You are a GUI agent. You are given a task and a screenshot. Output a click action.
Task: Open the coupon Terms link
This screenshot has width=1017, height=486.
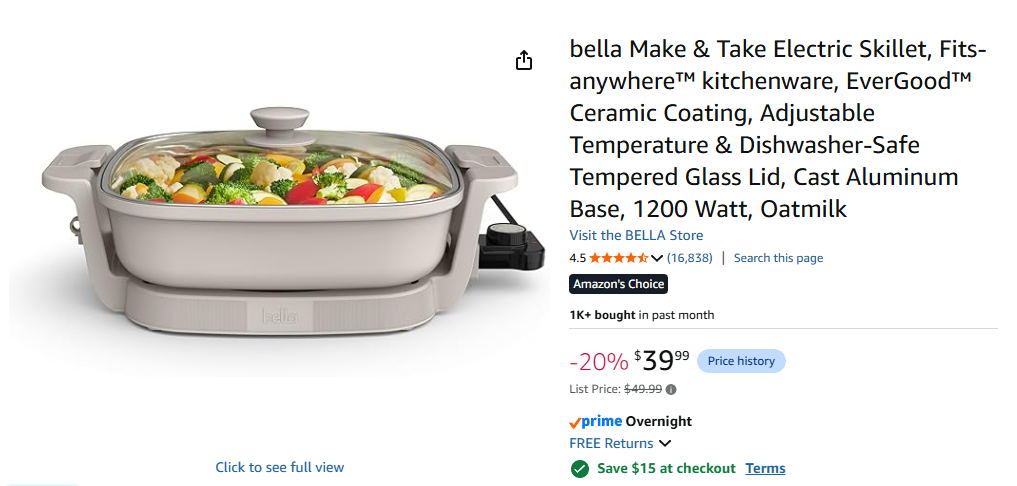coord(765,468)
